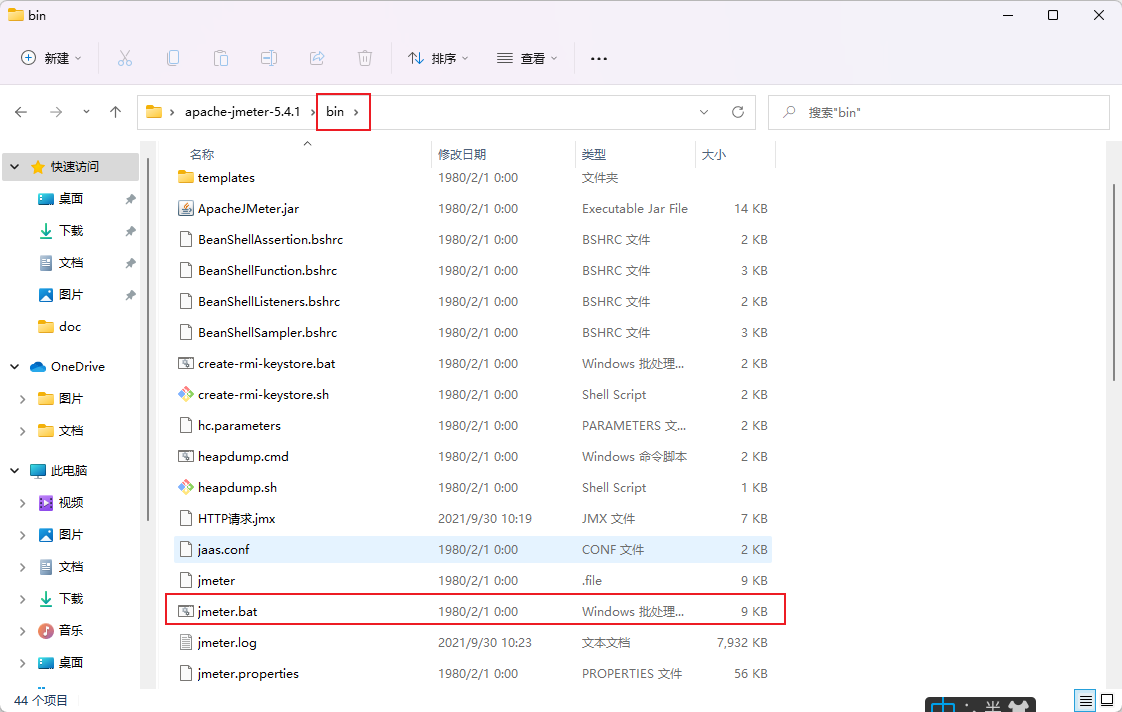Sort by 名称 column header

point(202,155)
